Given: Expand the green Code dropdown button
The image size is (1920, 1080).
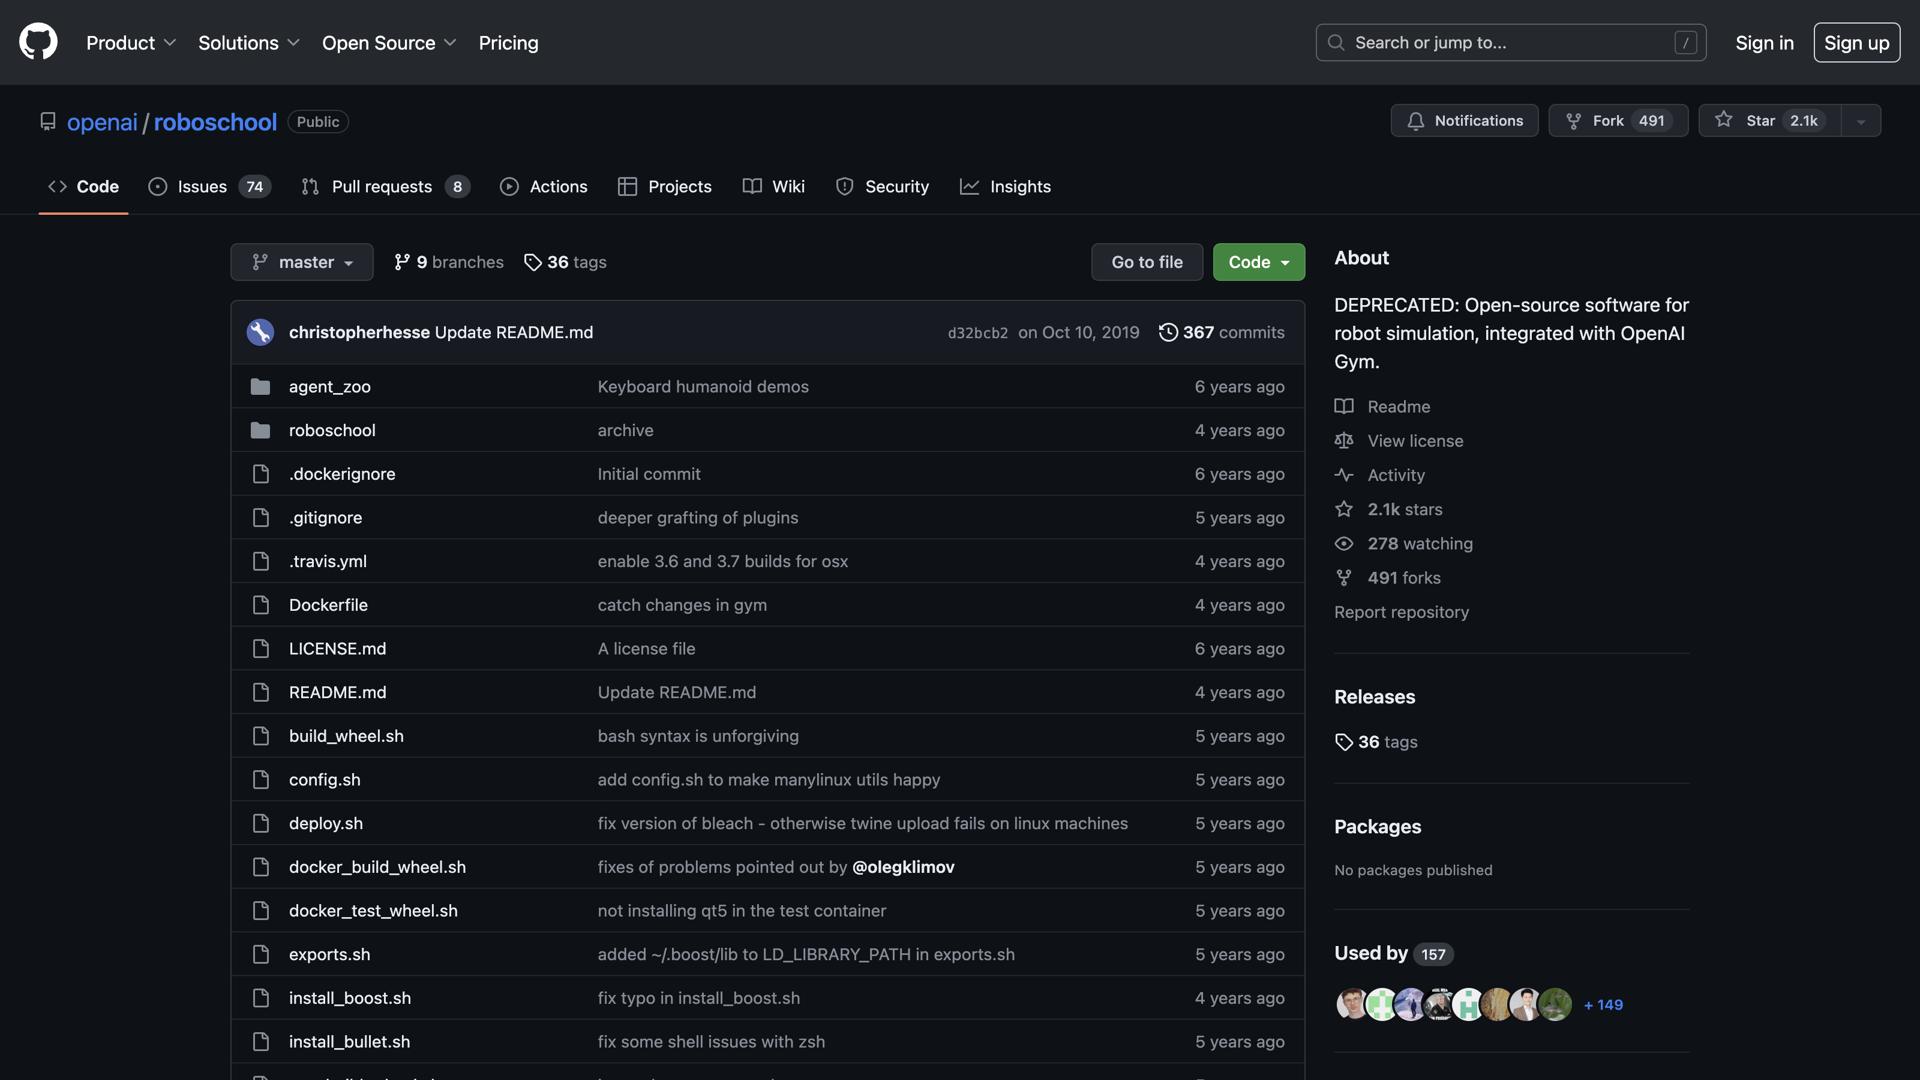Looking at the screenshot, I should tap(1258, 262).
